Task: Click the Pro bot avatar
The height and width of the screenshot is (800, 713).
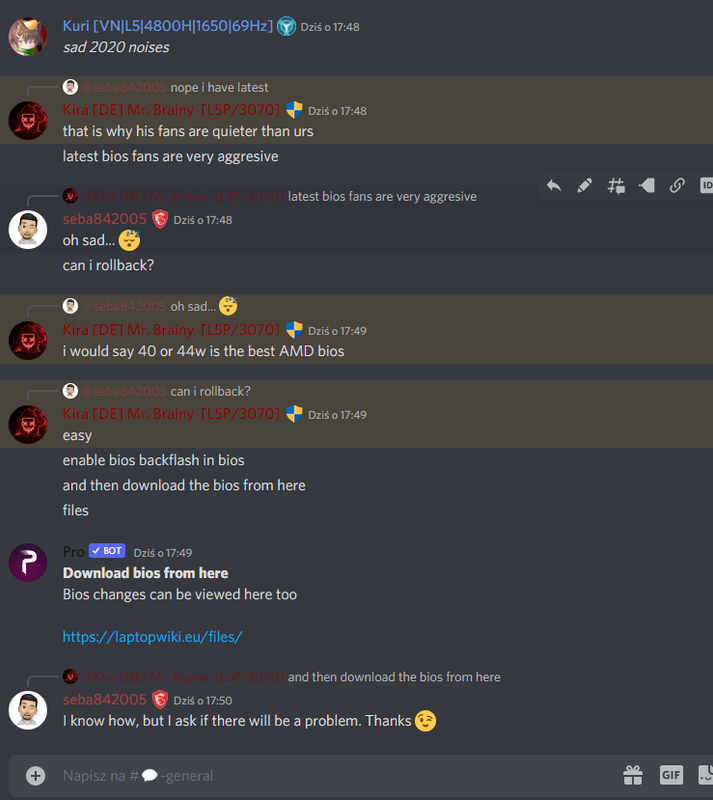Action: (x=28, y=562)
